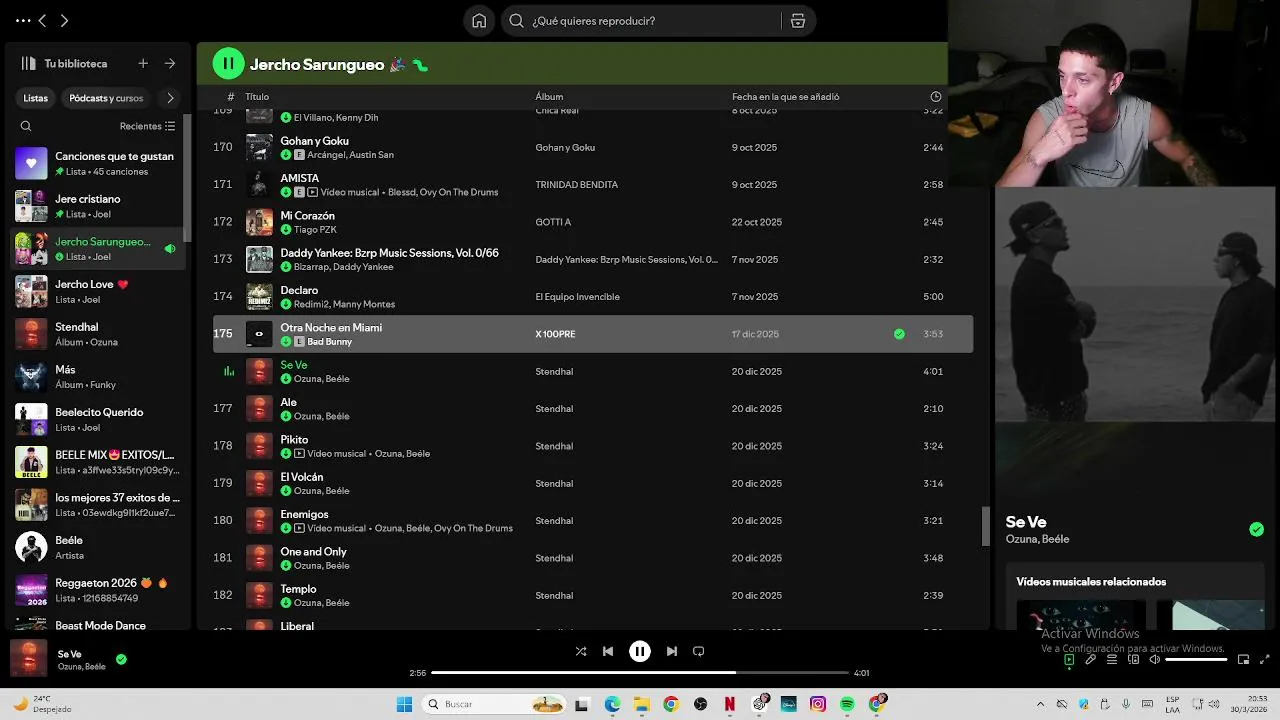The width and height of the screenshot is (1280, 720).
Task: Skip to the previous track
Action: (608, 651)
